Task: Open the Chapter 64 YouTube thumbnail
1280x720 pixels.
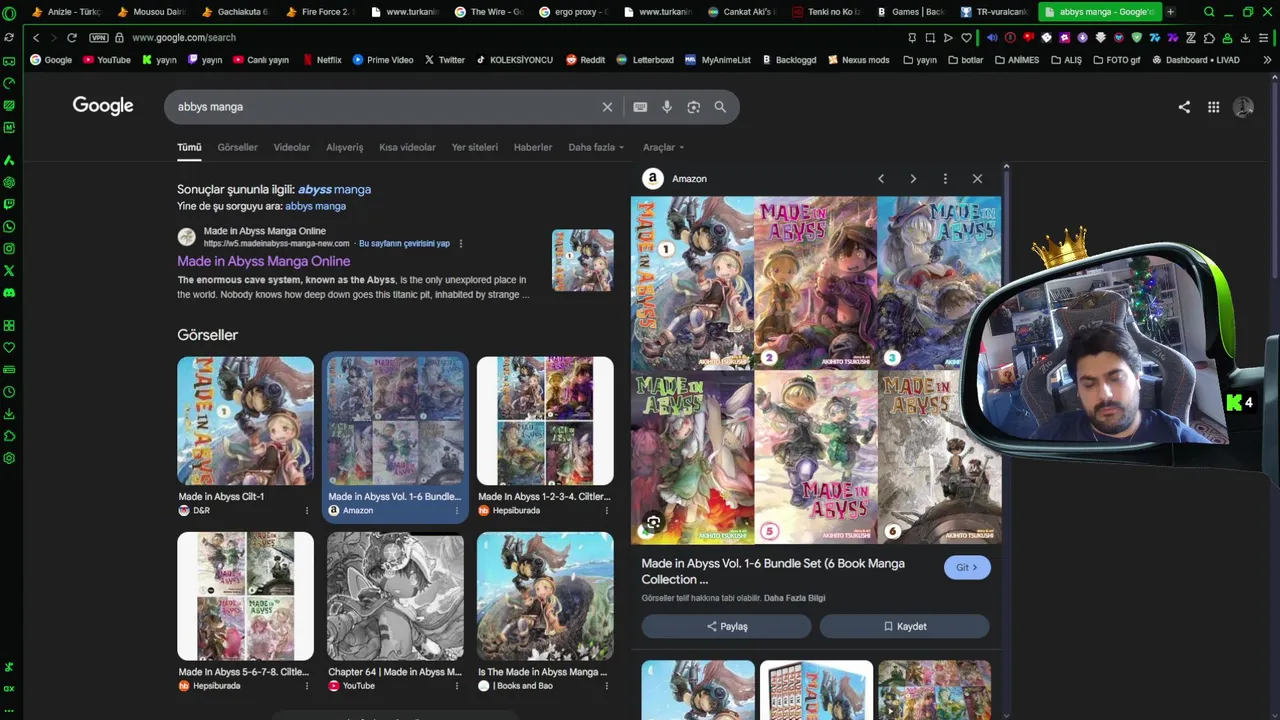Action: [395, 596]
